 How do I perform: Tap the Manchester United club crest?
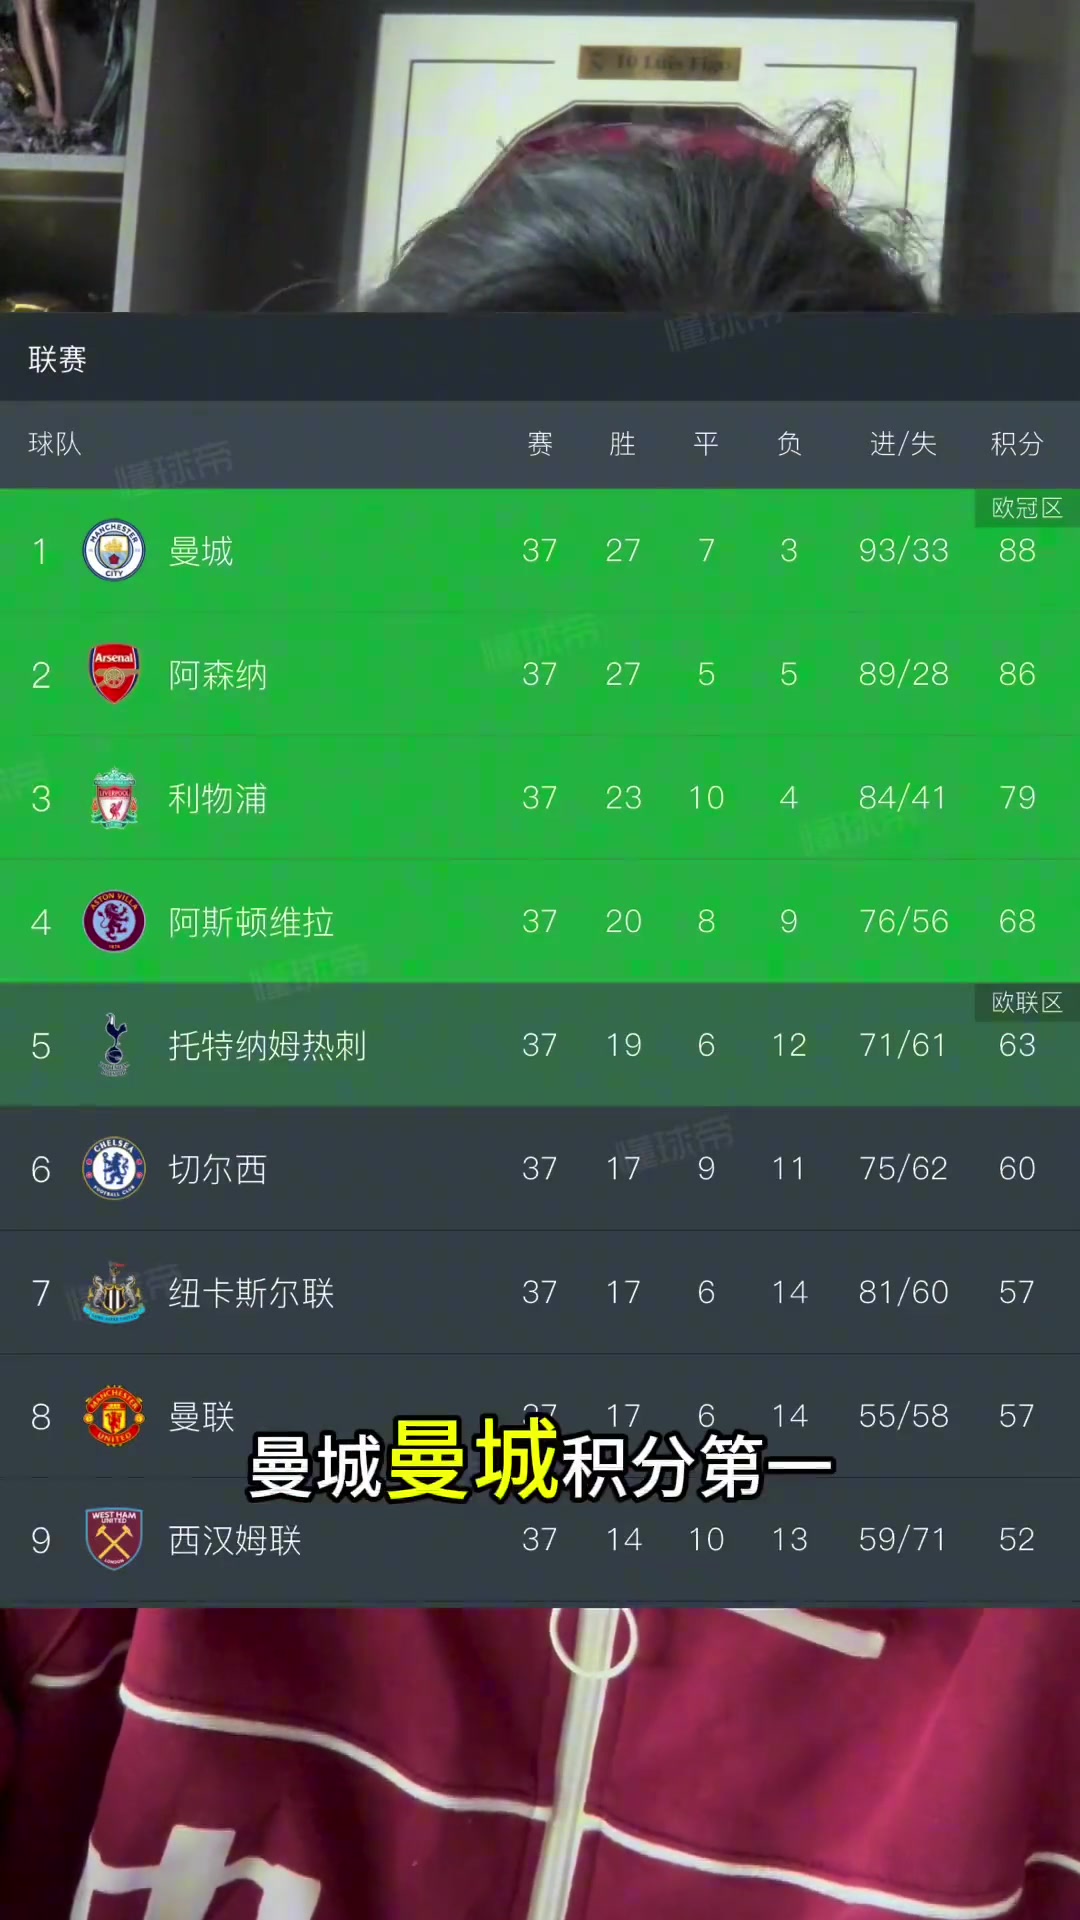coord(114,1416)
